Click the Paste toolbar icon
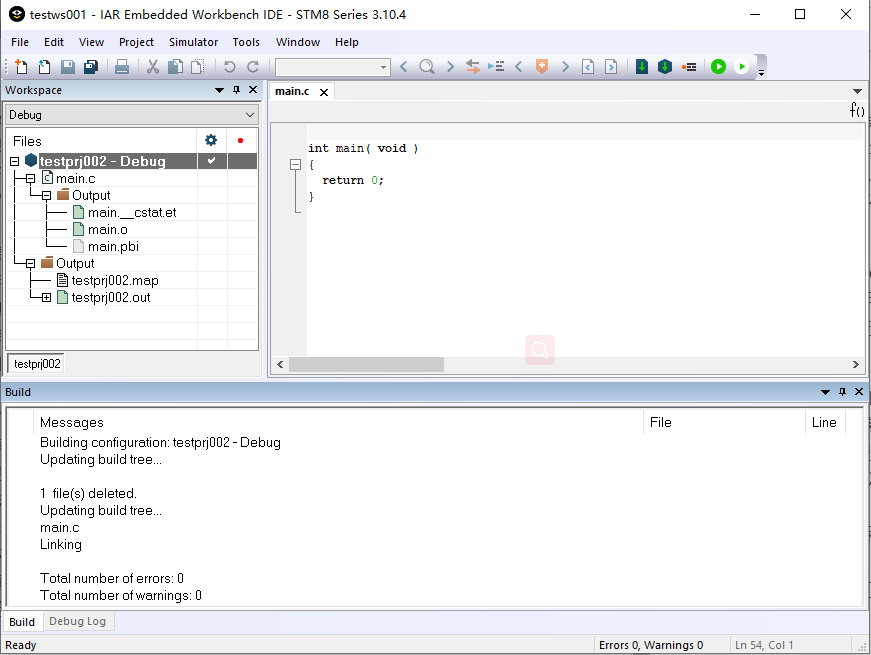The height and width of the screenshot is (655, 871). tap(198, 67)
